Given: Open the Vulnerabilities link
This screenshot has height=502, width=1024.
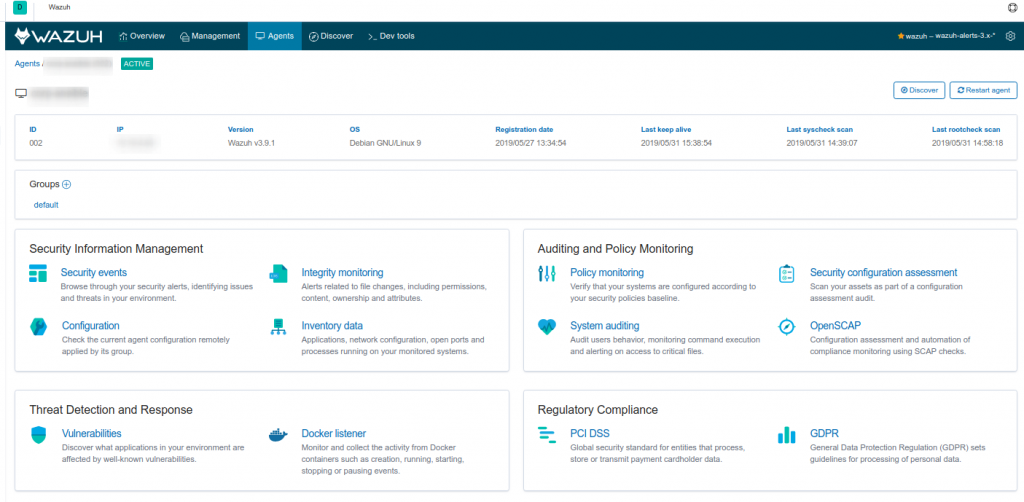Looking at the screenshot, I should coord(91,433).
